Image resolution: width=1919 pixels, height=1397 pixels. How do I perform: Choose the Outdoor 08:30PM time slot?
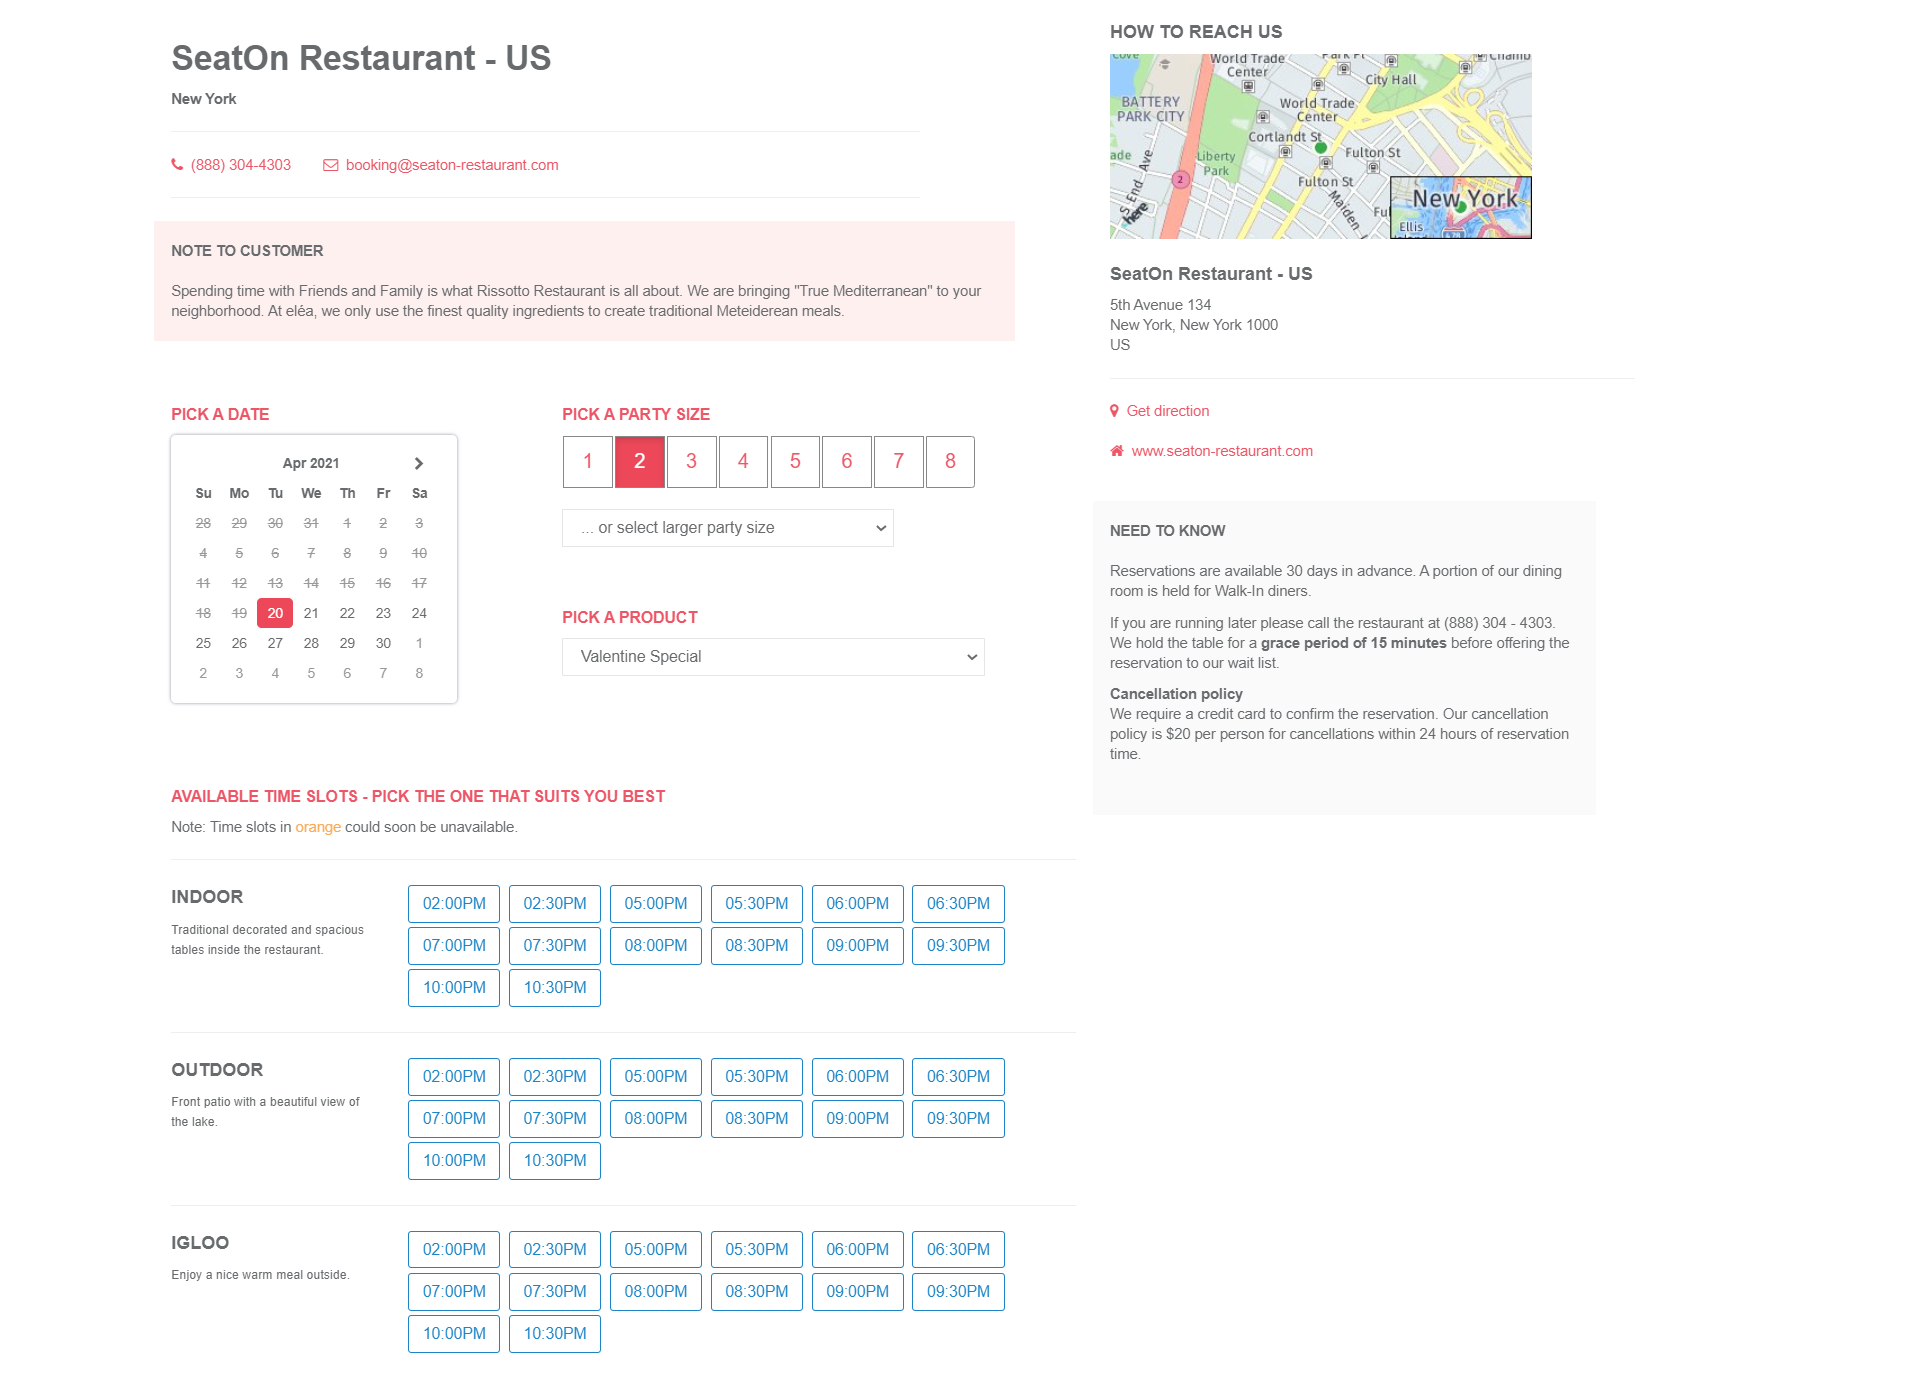757,1119
